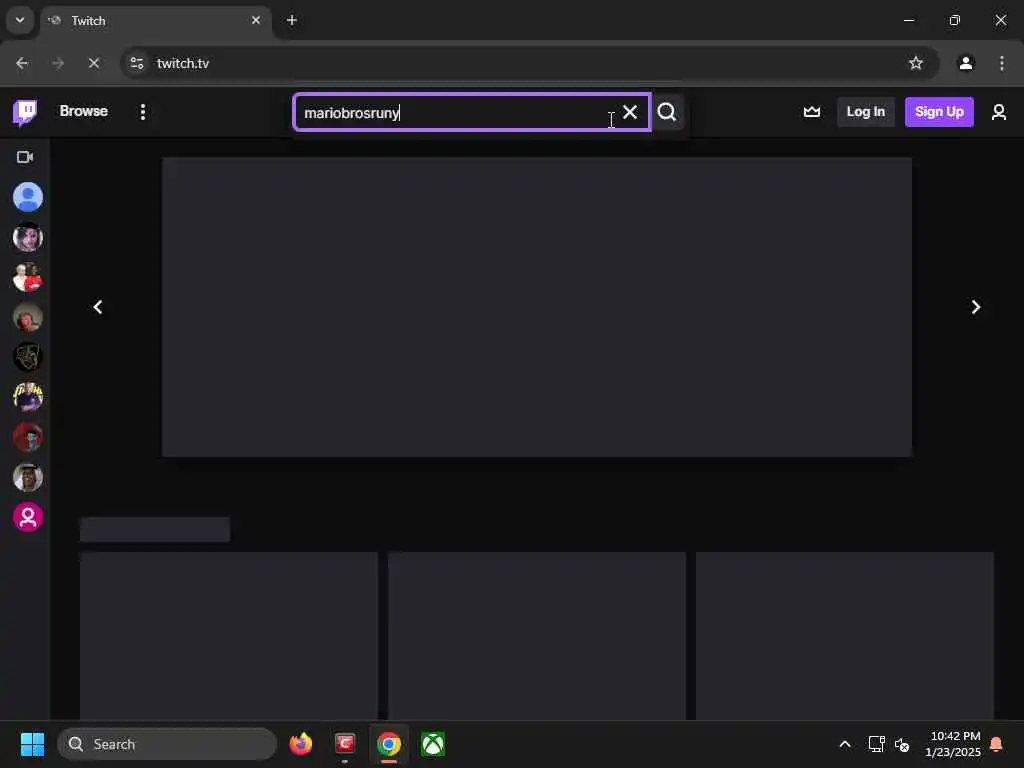Expand sidebar via camera icon

25,157
